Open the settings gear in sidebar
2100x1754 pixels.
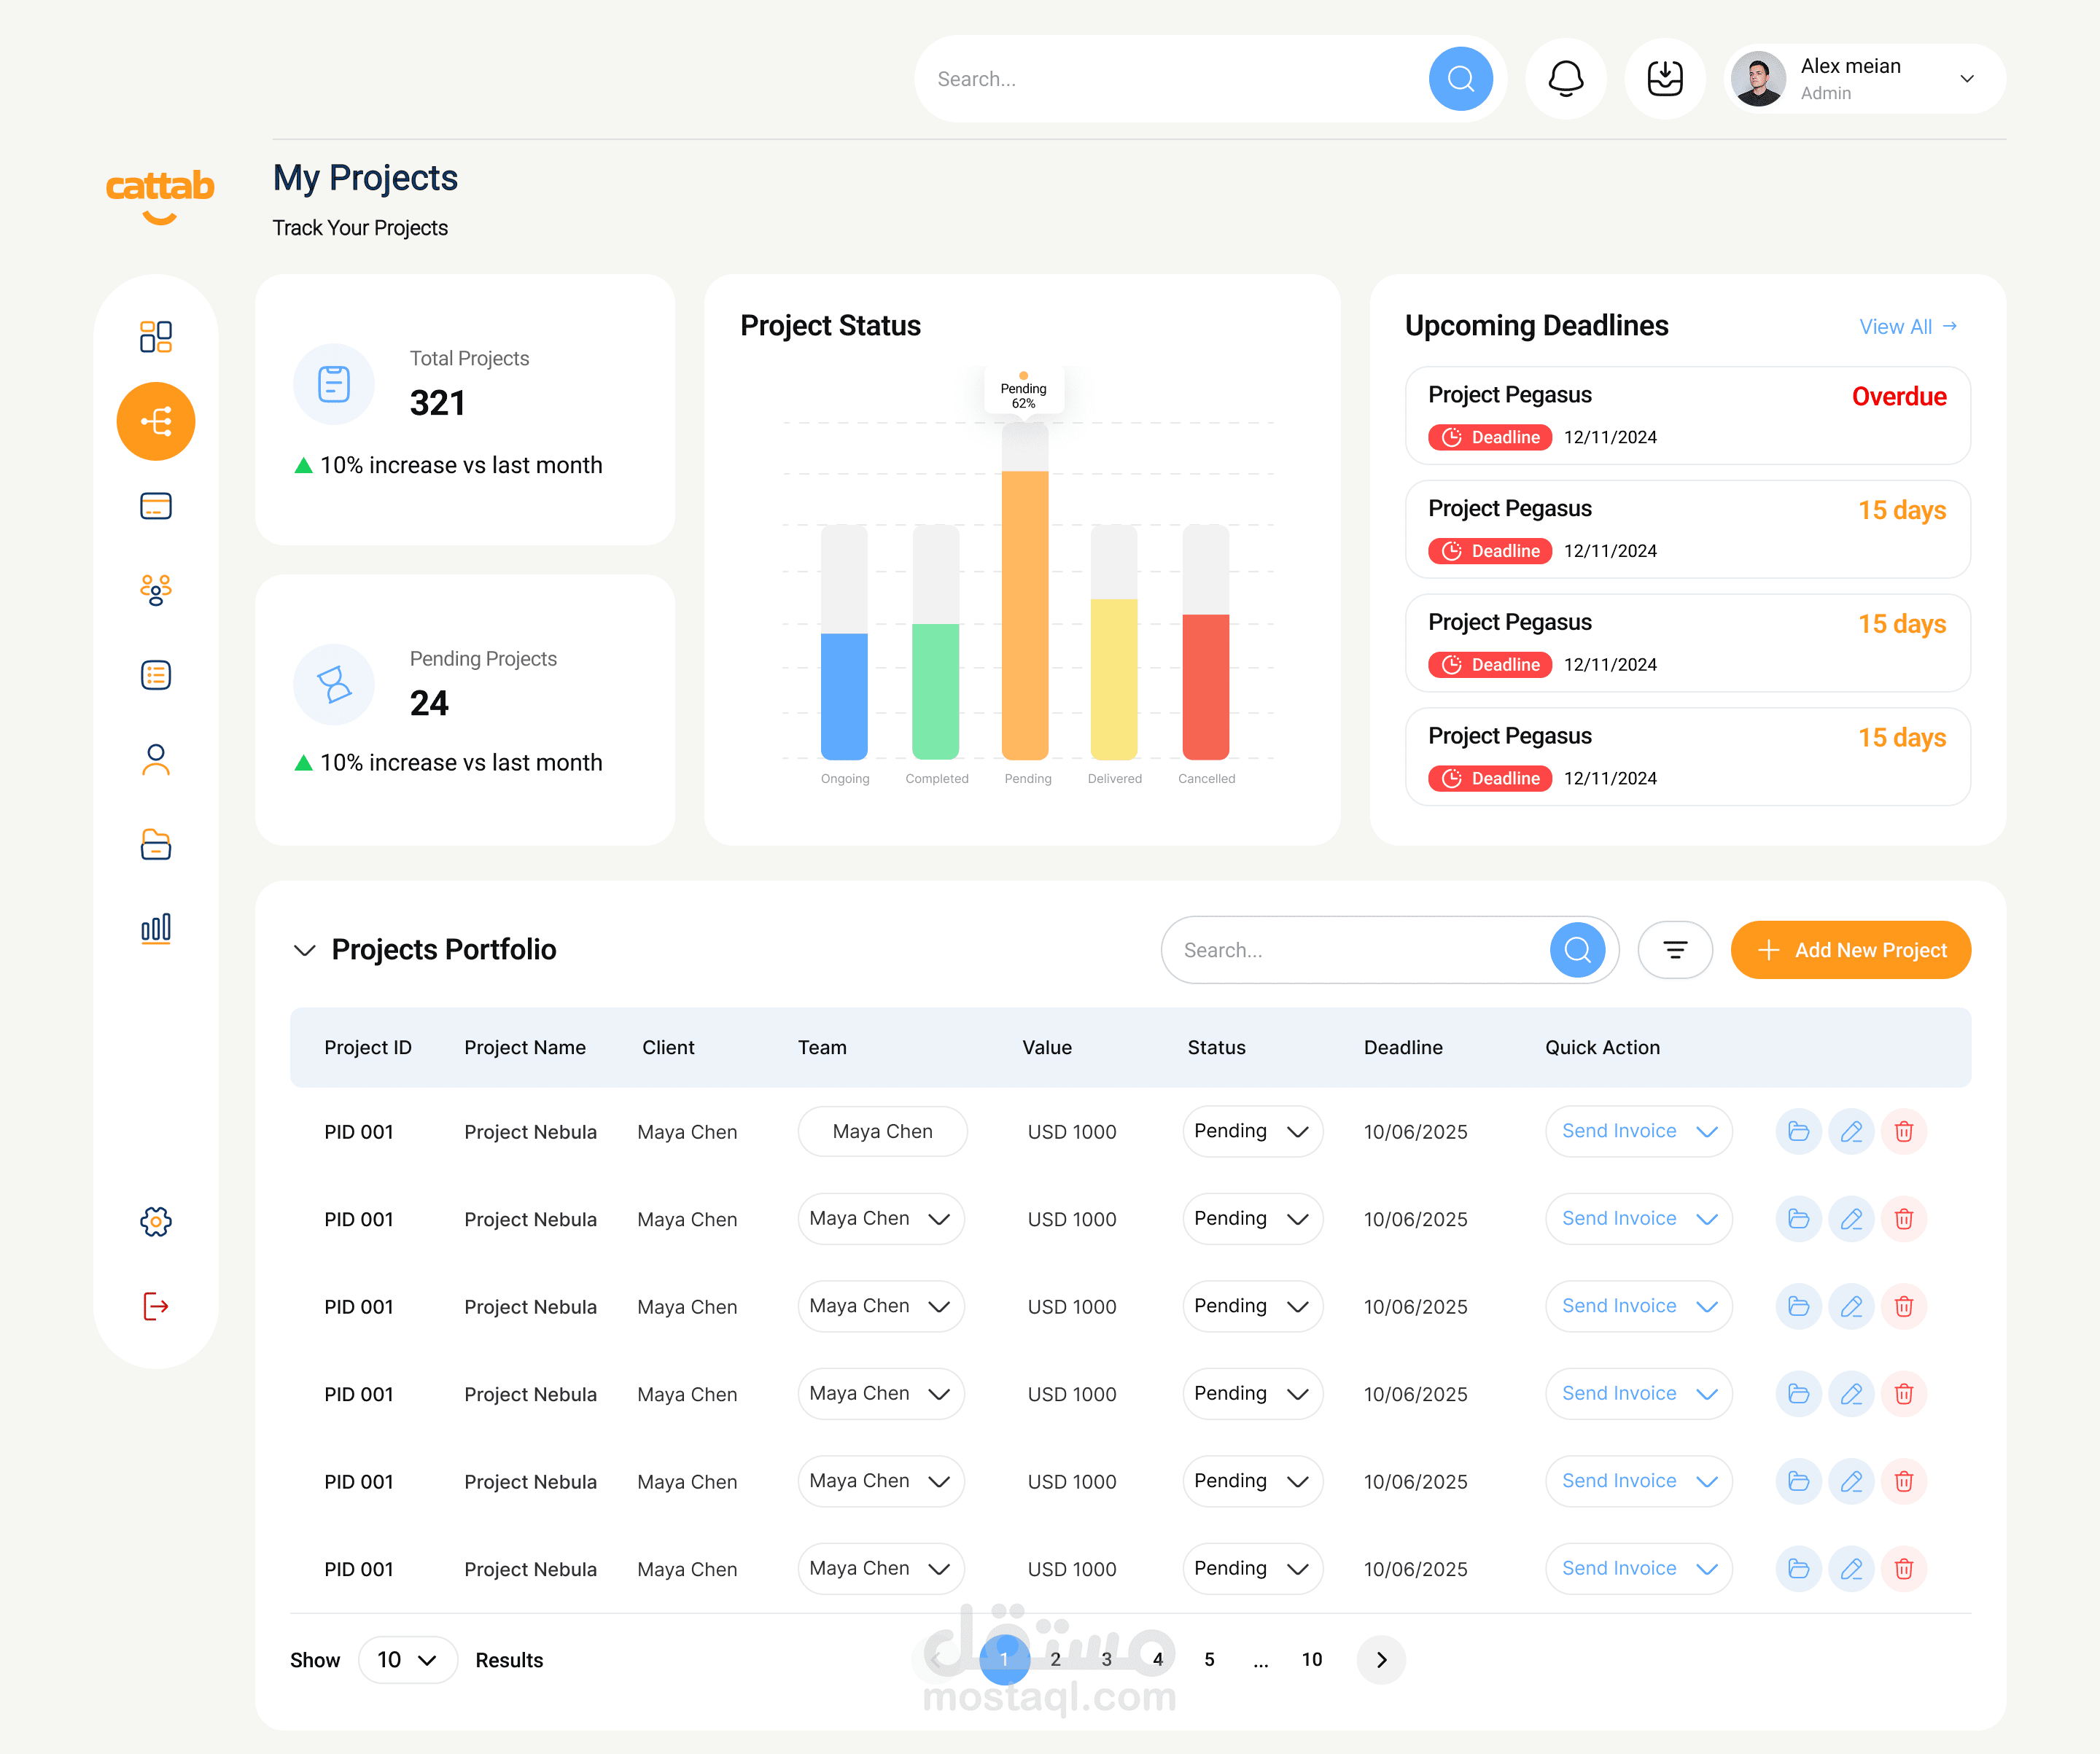pos(156,1220)
